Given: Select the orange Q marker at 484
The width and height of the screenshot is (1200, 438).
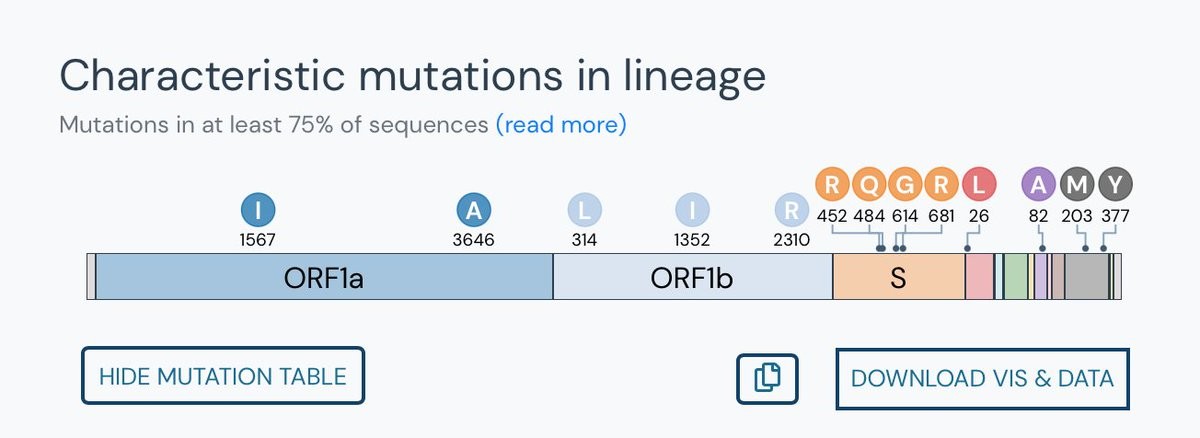Looking at the screenshot, I should point(870,184).
